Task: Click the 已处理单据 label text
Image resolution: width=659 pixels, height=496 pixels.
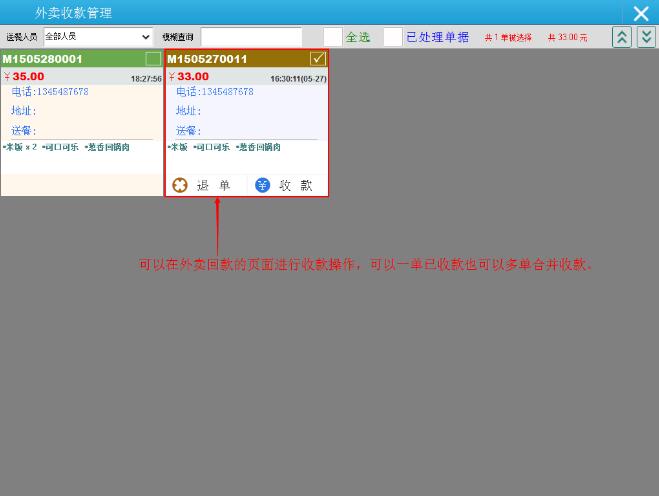Action: [437, 37]
